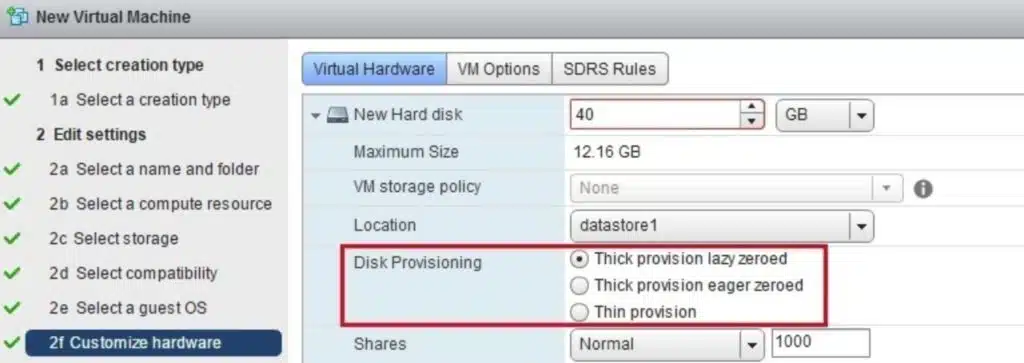Click the green checkmark beside Customize hardware

(x=12, y=342)
